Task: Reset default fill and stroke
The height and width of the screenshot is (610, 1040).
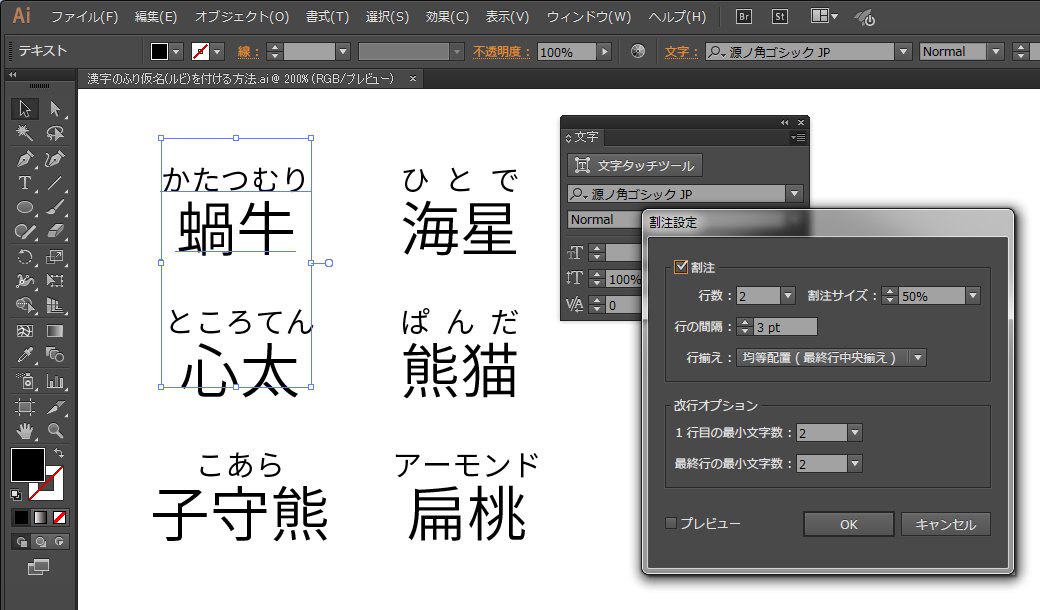Action: click(16, 495)
